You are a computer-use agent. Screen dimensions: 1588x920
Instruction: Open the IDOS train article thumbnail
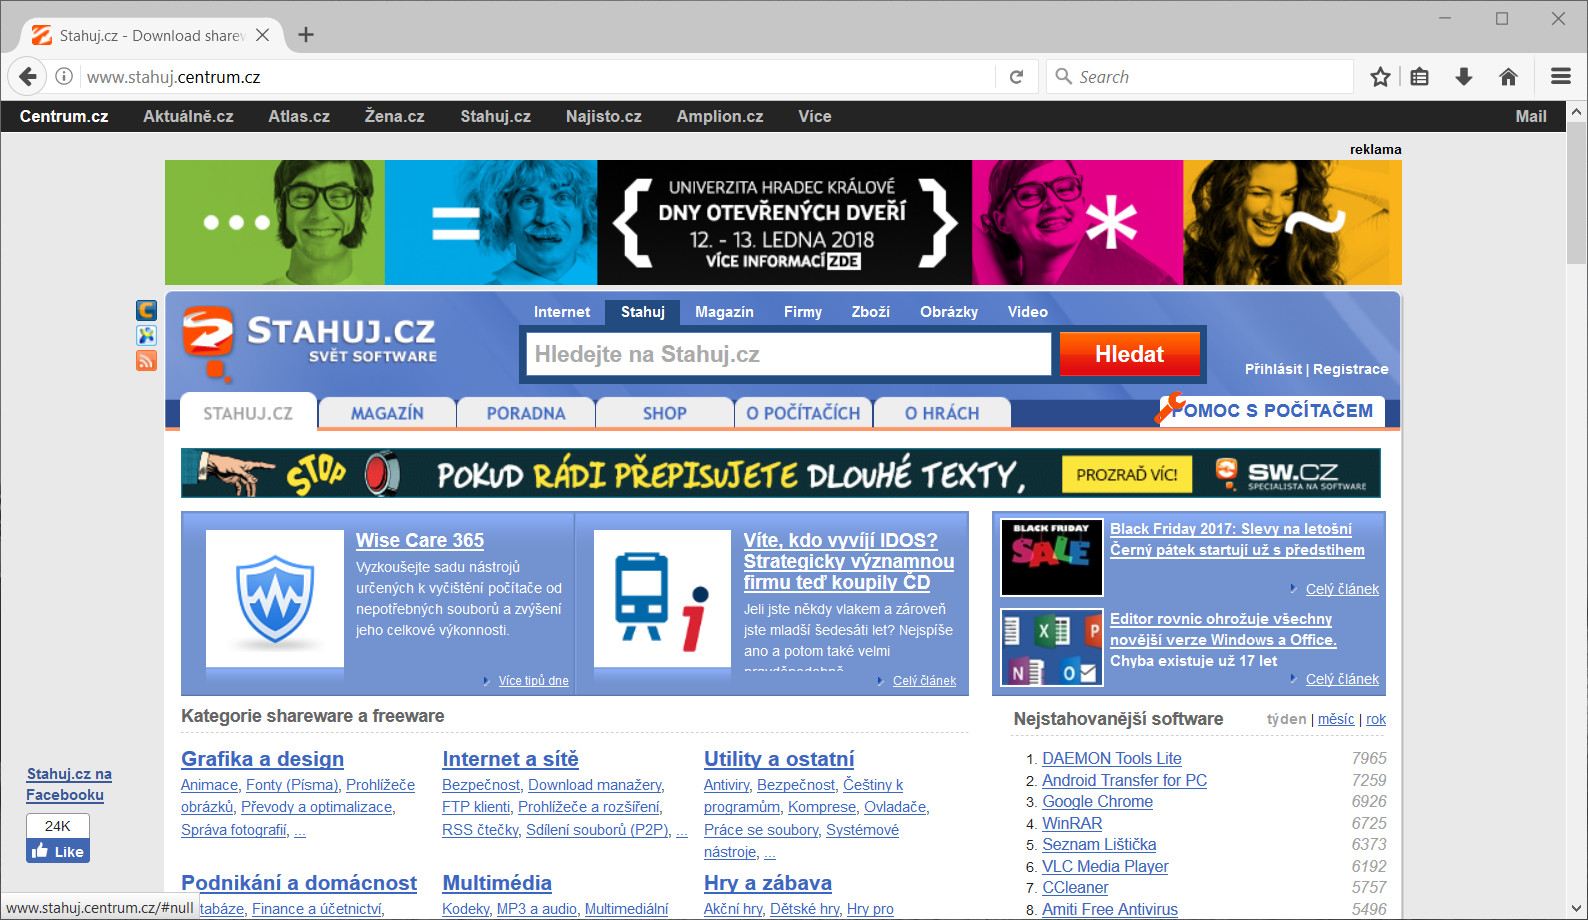[662, 598]
